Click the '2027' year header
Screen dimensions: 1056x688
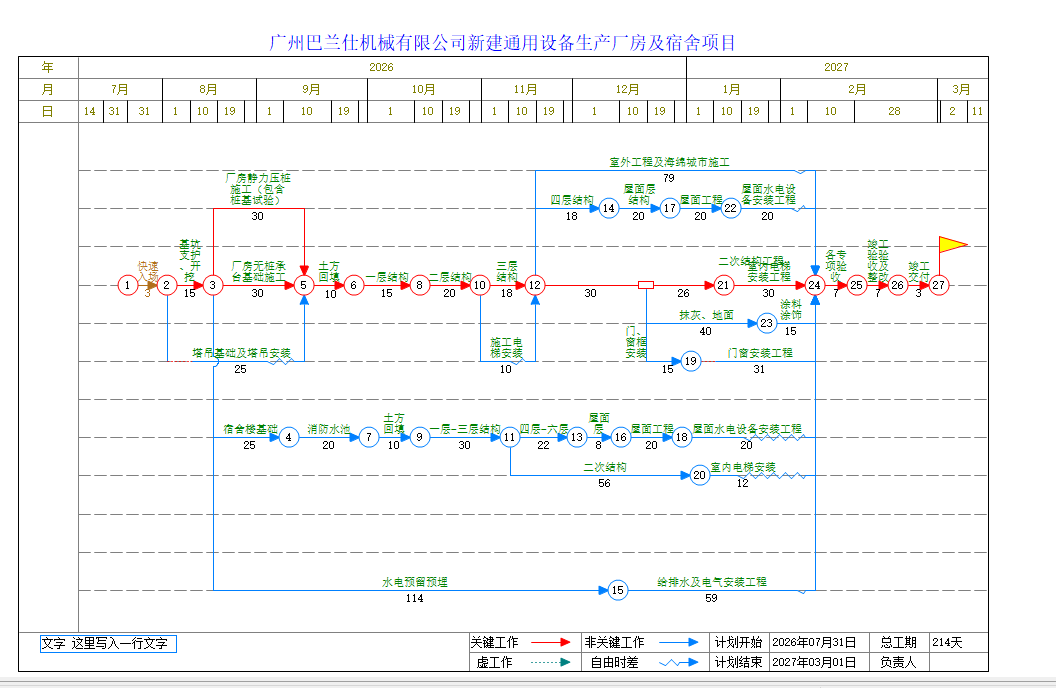click(x=837, y=67)
